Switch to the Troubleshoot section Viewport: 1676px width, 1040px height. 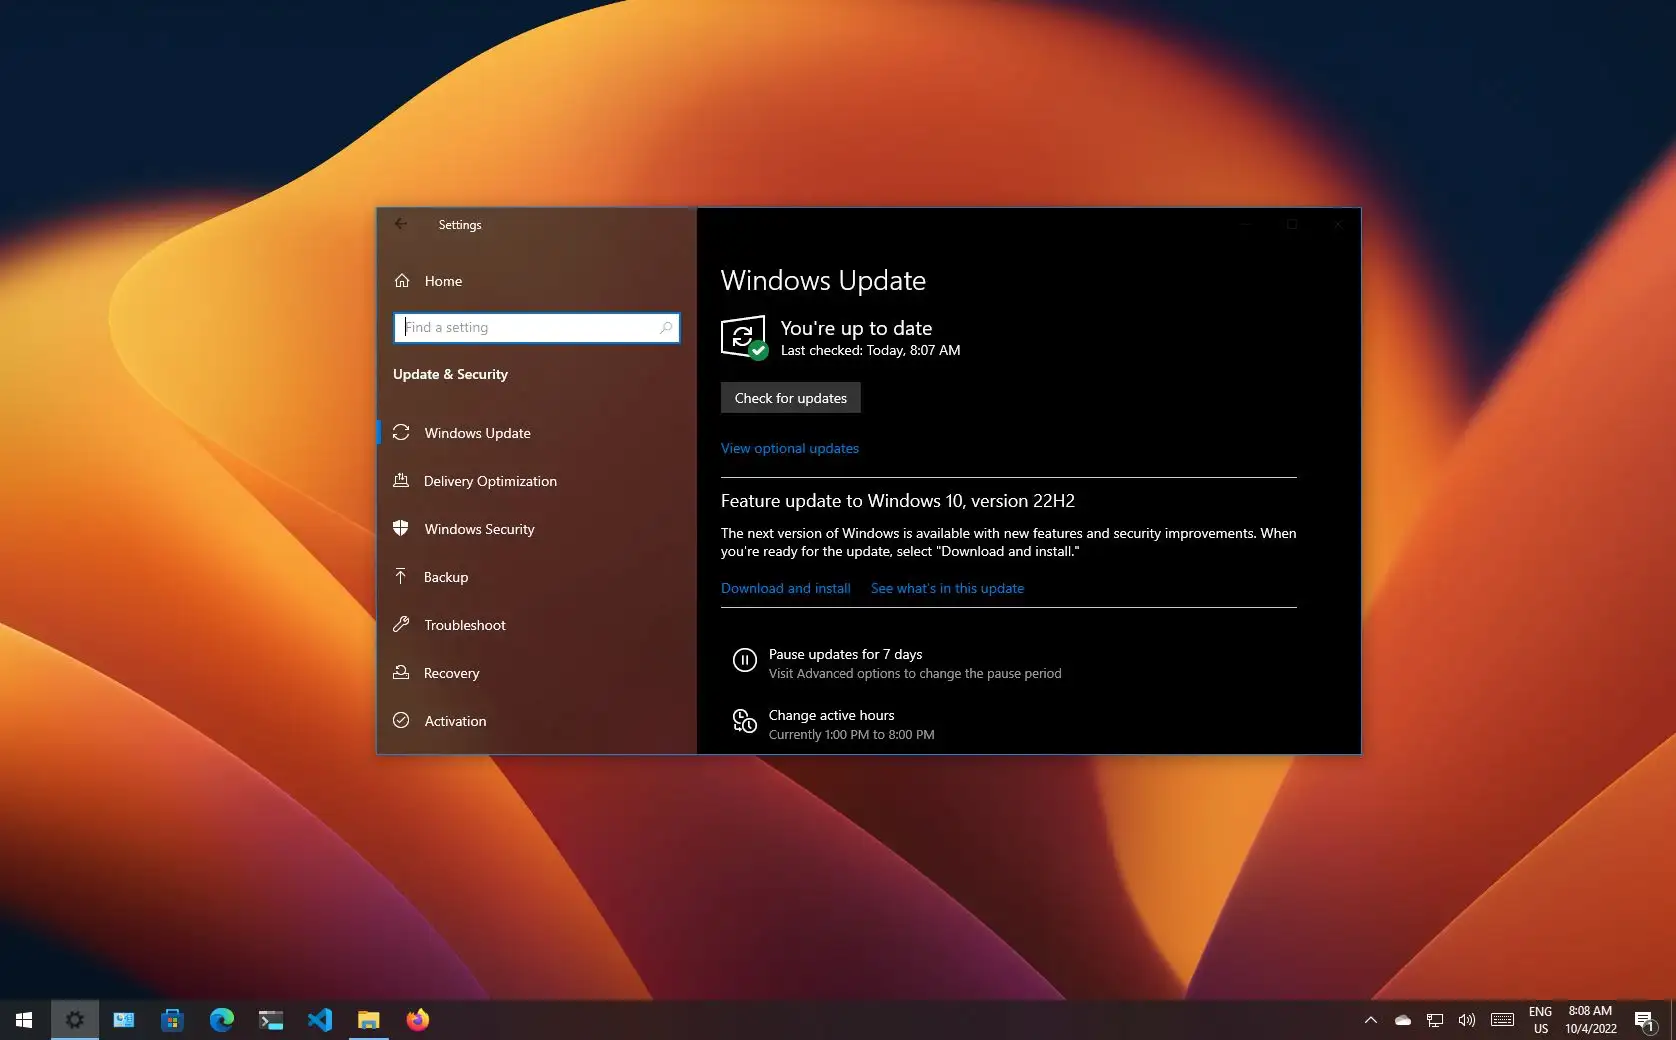point(464,625)
